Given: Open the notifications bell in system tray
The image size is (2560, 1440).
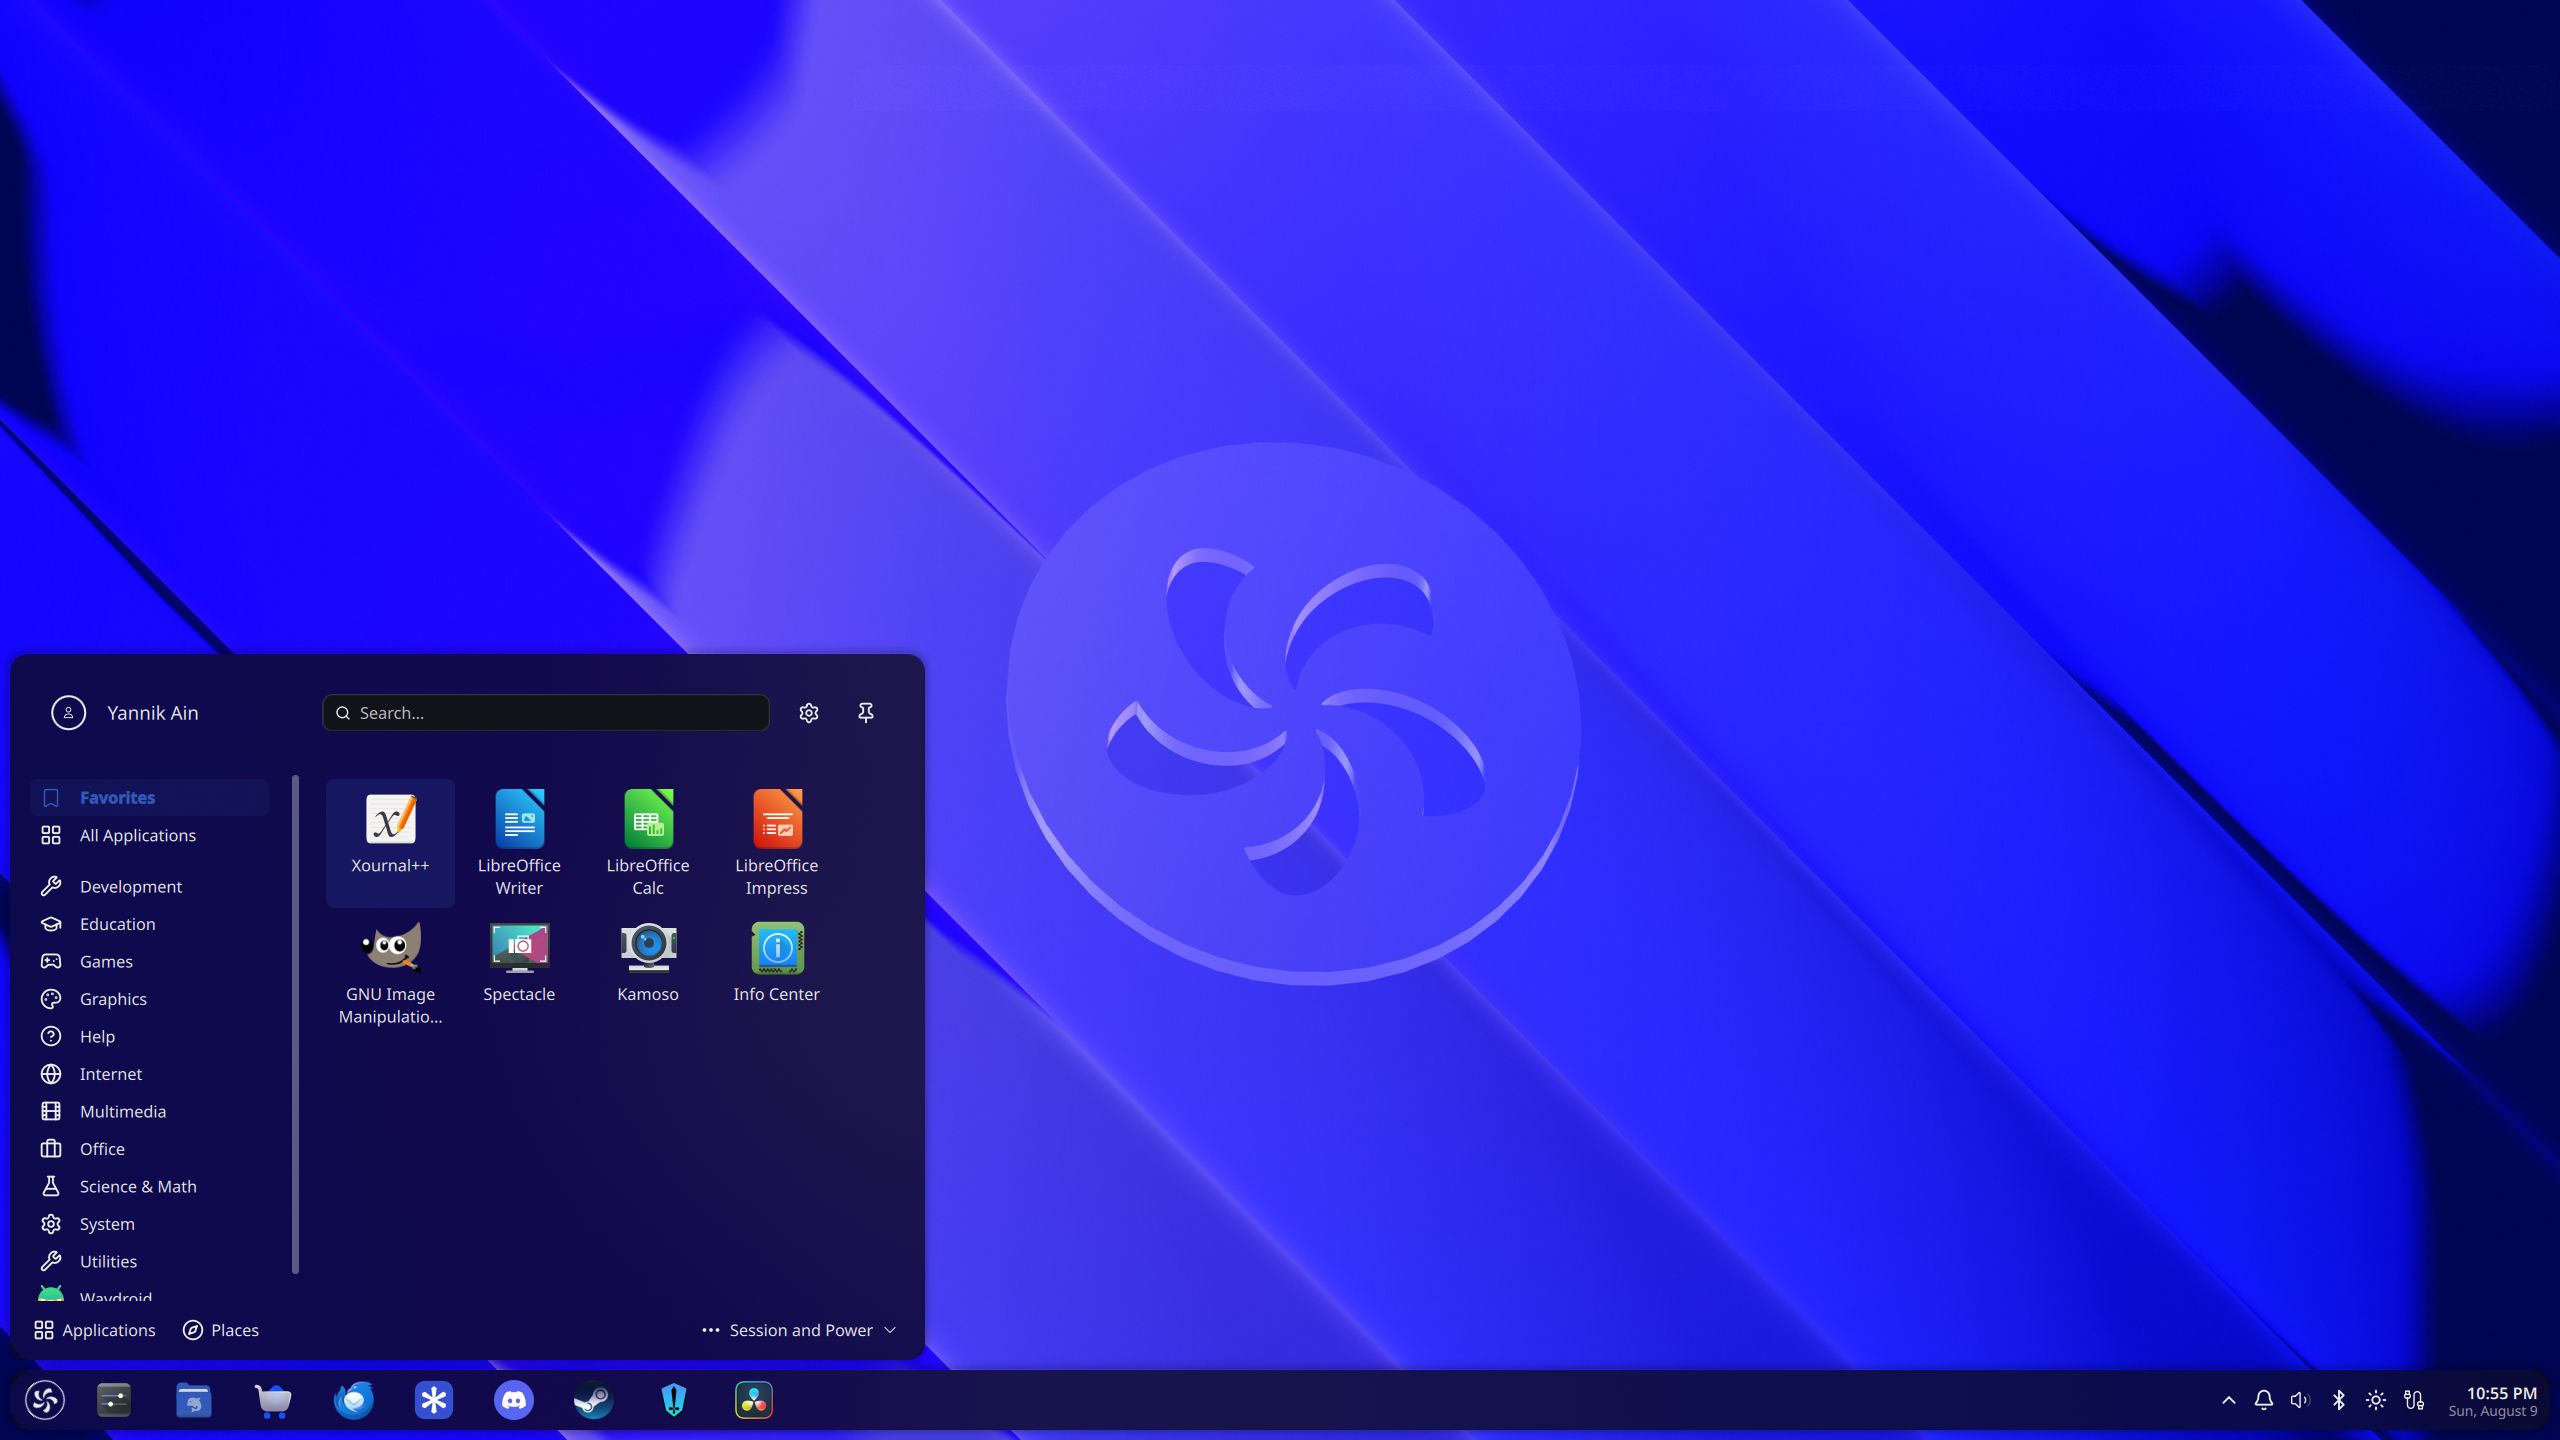Looking at the screenshot, I should click(2264, 1400).
